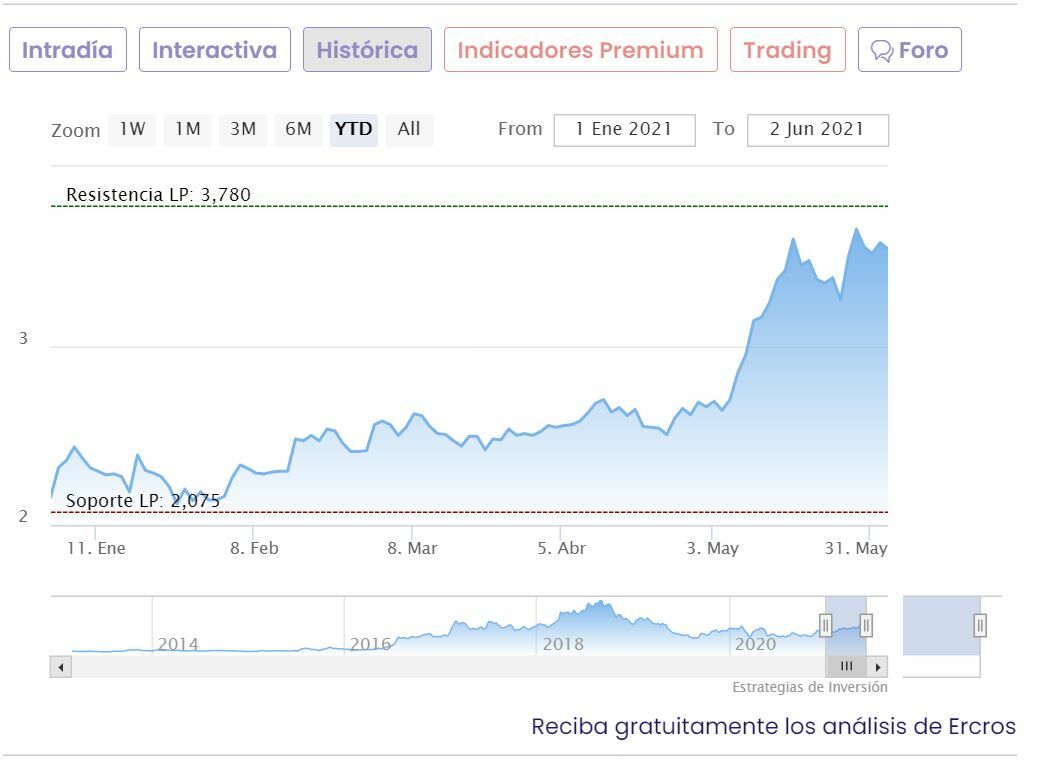Click the From date field
Screen dimensions: 1037x772
(624, 130)
